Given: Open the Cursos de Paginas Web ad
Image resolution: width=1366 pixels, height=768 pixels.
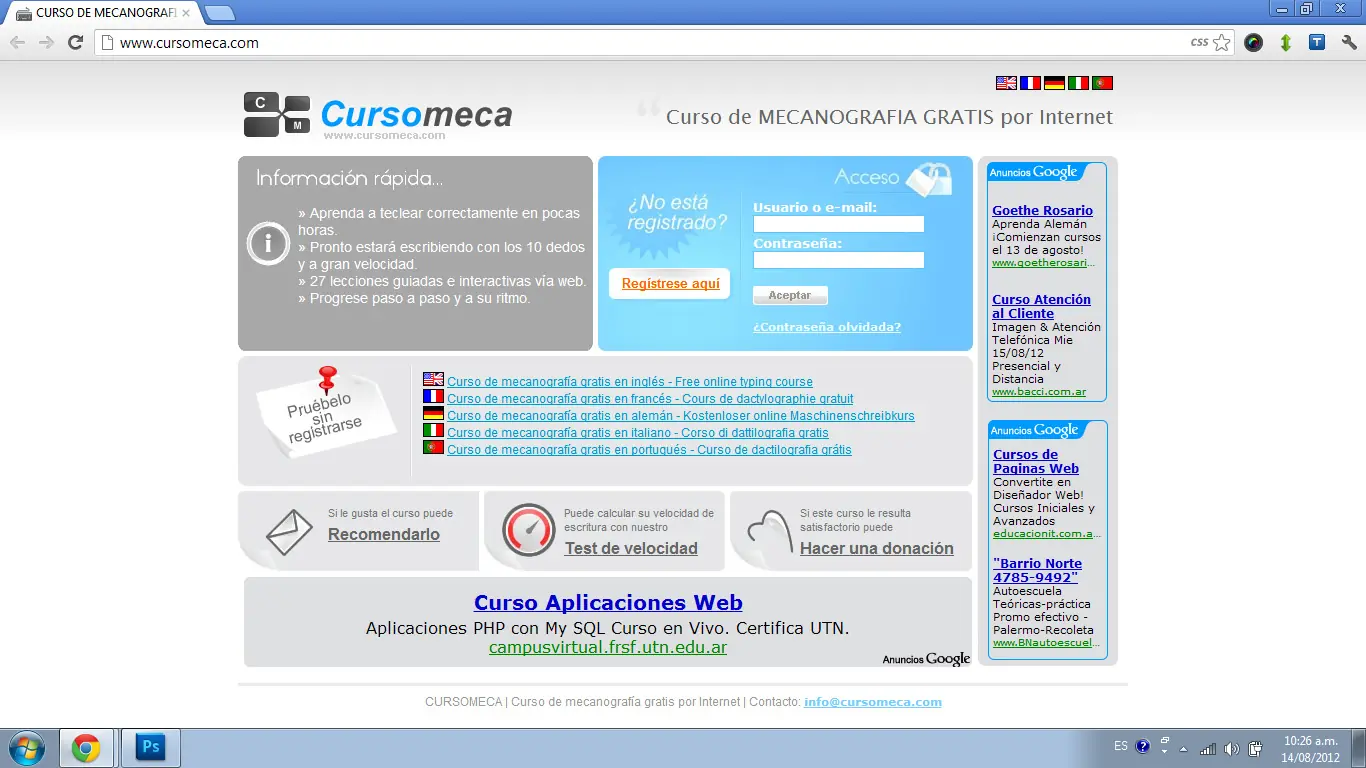Looking at the screenshot, I should 1036,461.
